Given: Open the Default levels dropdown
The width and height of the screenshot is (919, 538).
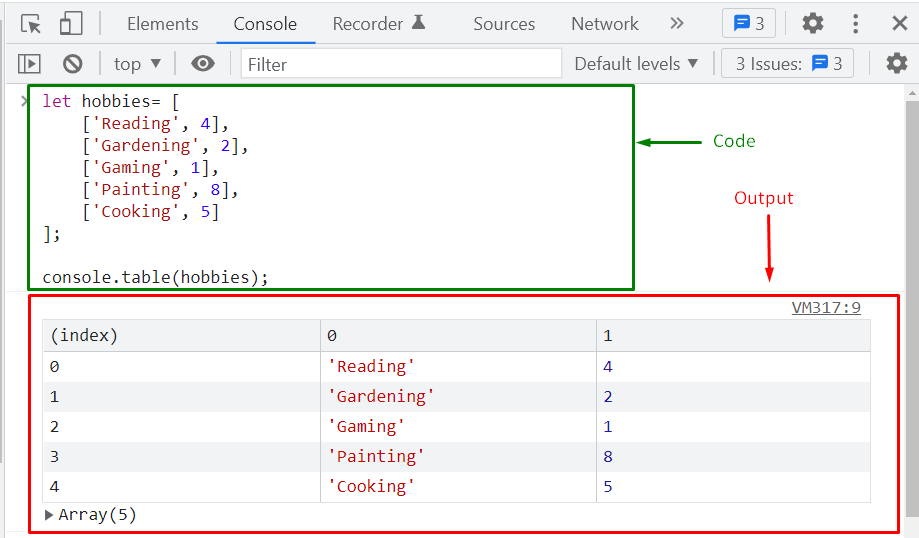Looking at the screenshot, I should coord(637,63).
